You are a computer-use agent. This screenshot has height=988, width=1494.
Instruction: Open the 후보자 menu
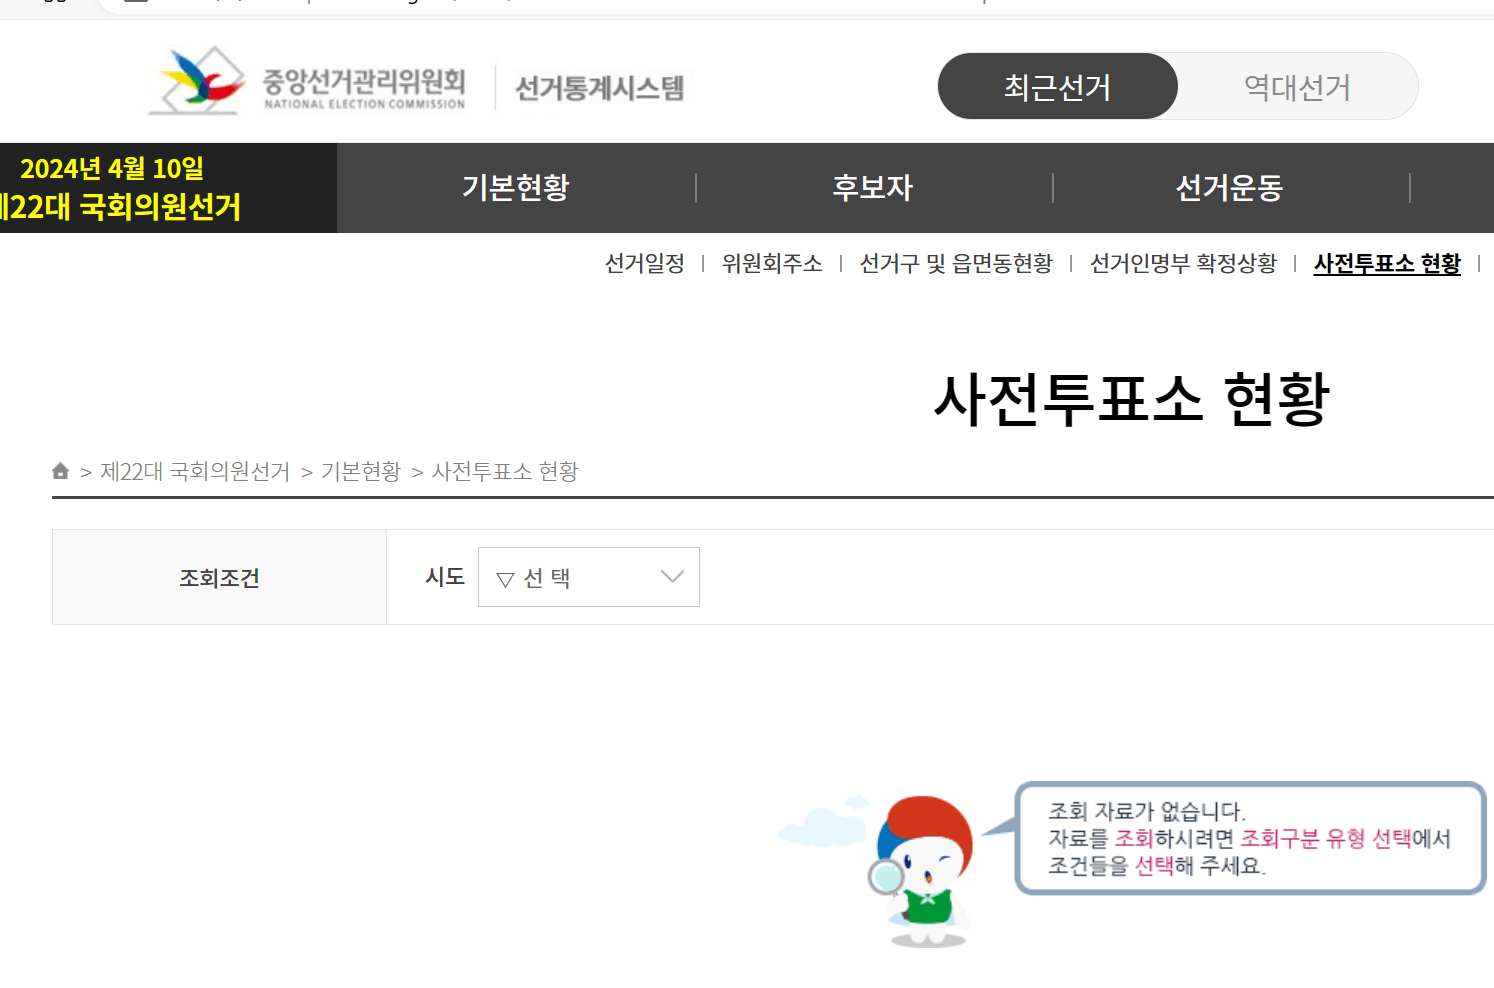[872, 187]
